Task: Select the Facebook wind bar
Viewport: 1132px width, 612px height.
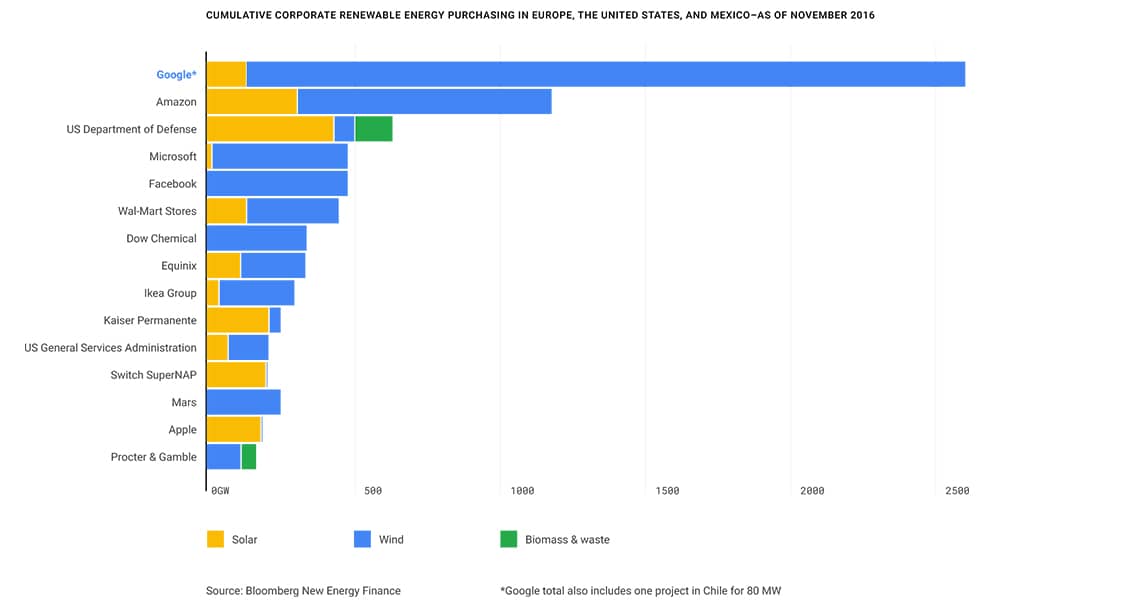Action: click(277, 184)
